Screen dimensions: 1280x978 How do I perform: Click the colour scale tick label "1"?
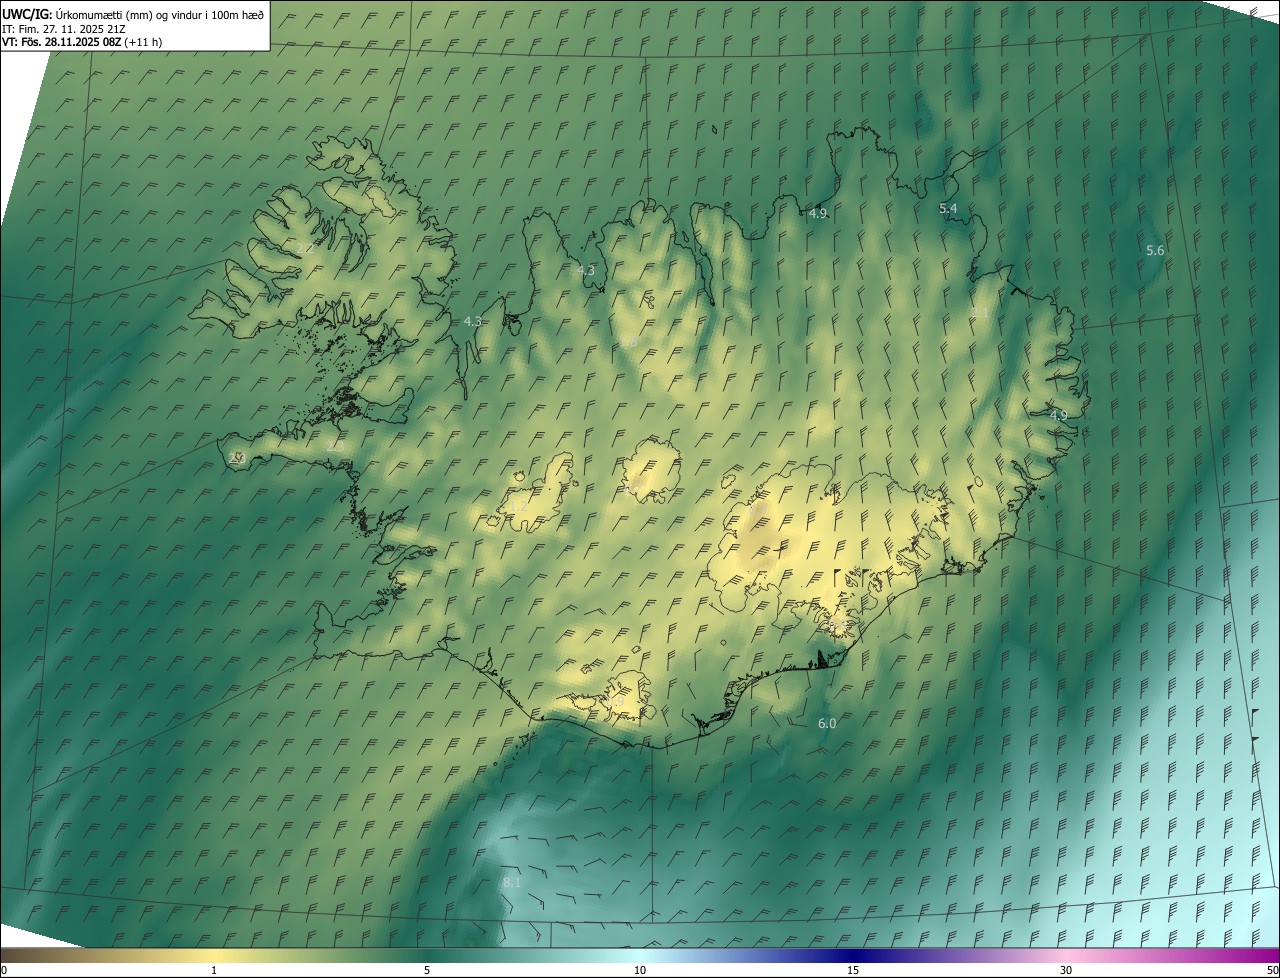click(214, 970)
